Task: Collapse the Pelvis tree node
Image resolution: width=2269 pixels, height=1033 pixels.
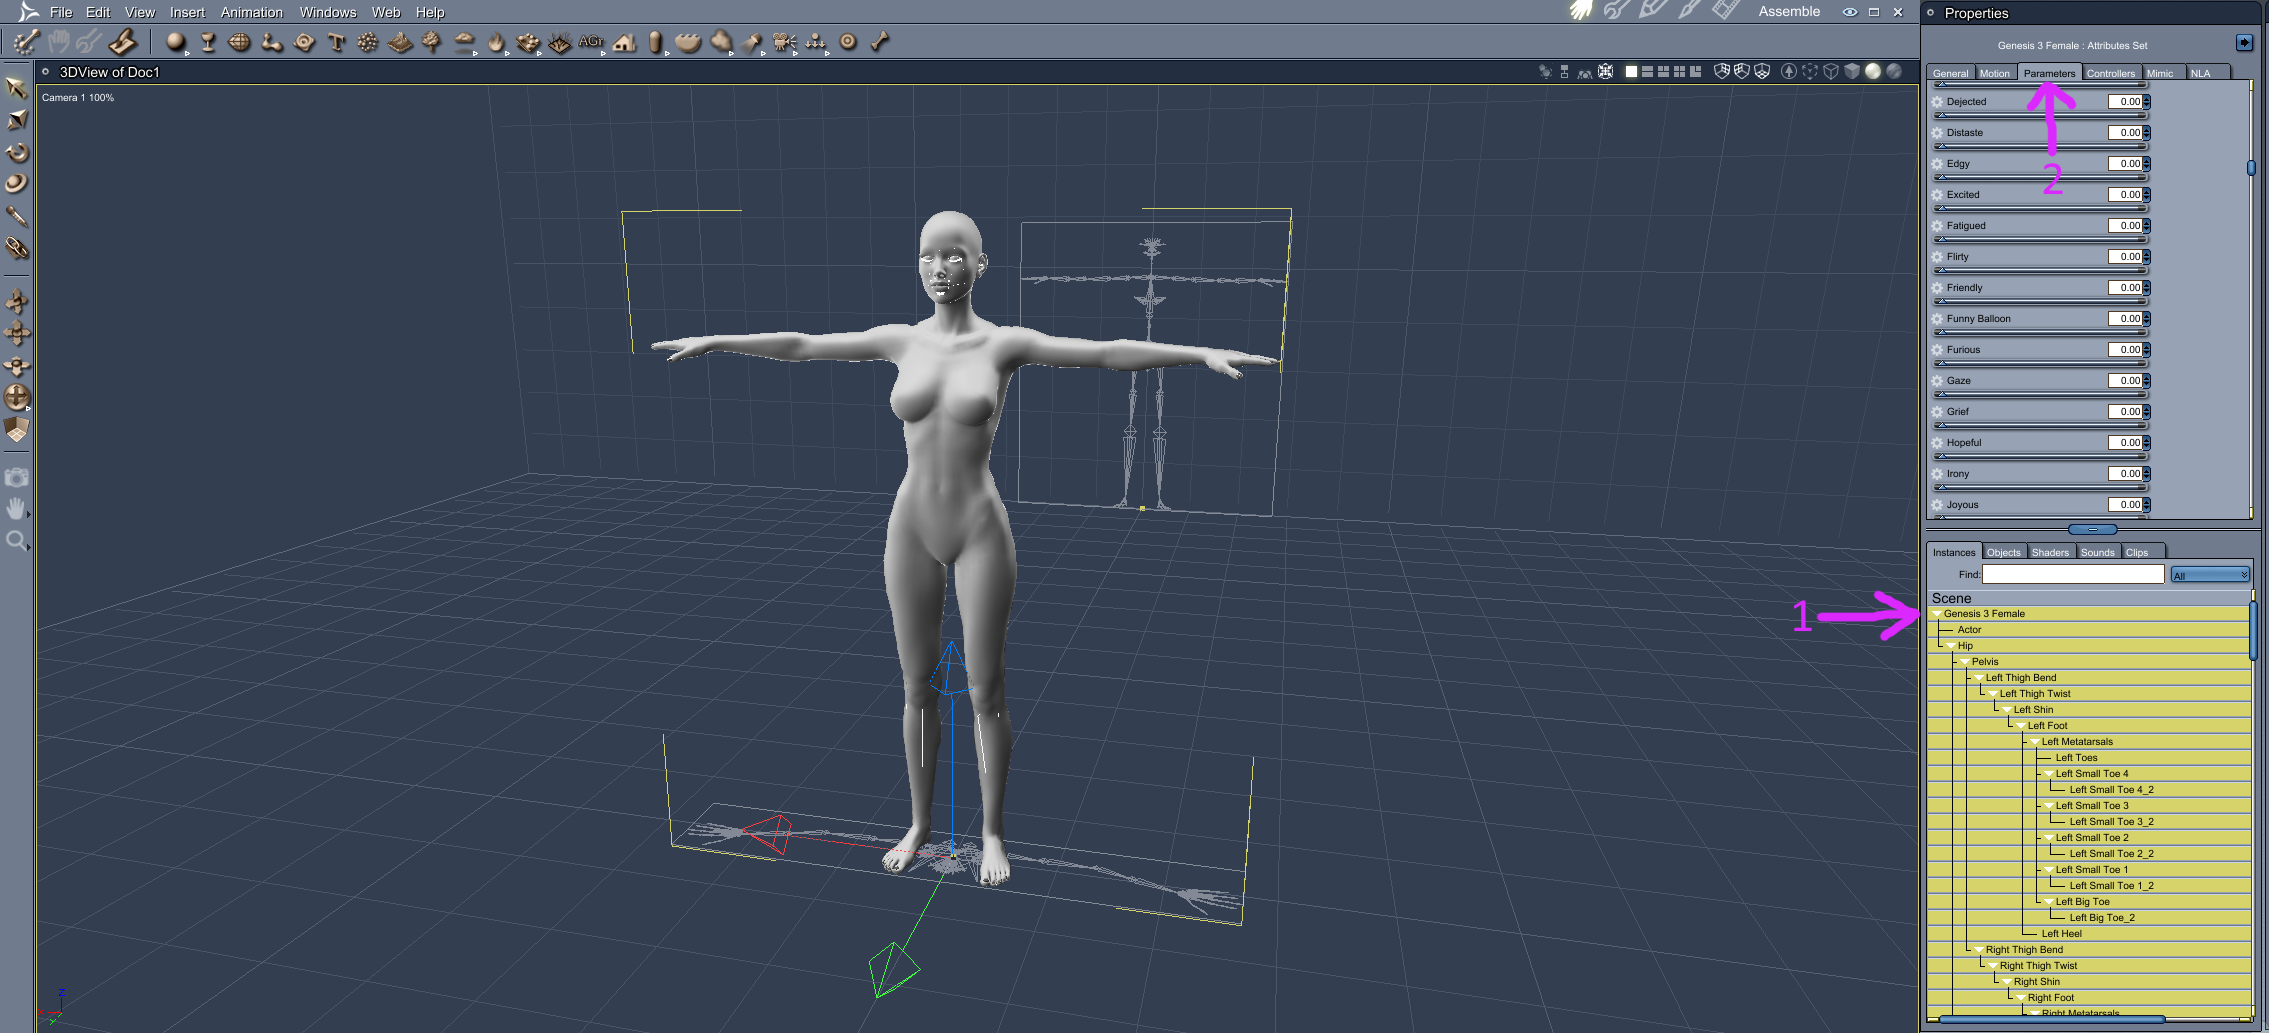Action: click(1965, 662)
